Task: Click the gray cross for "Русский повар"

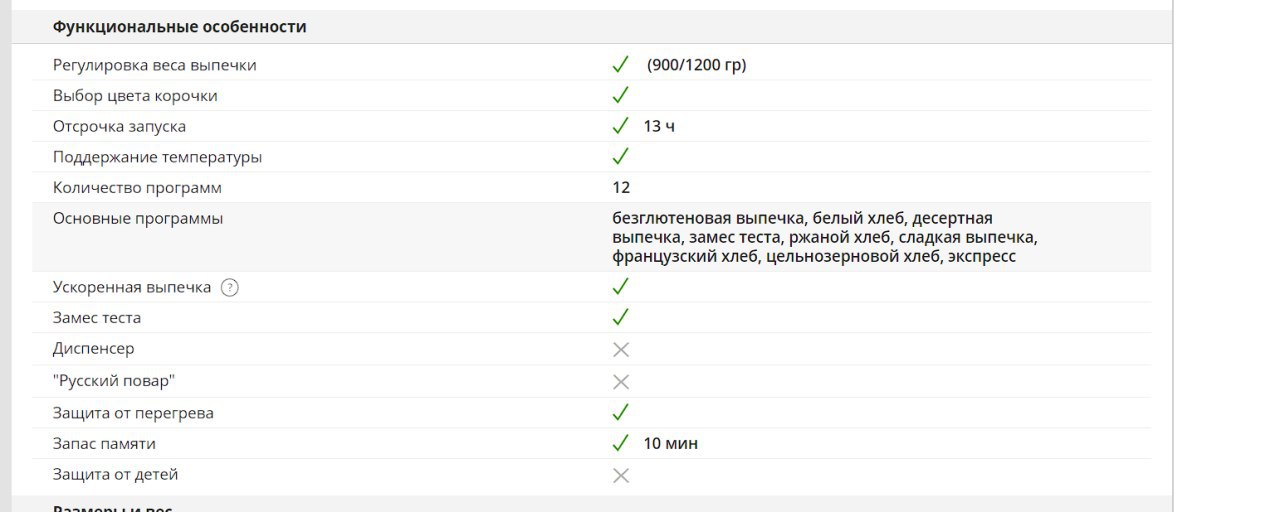Action: tap(620, 381)
